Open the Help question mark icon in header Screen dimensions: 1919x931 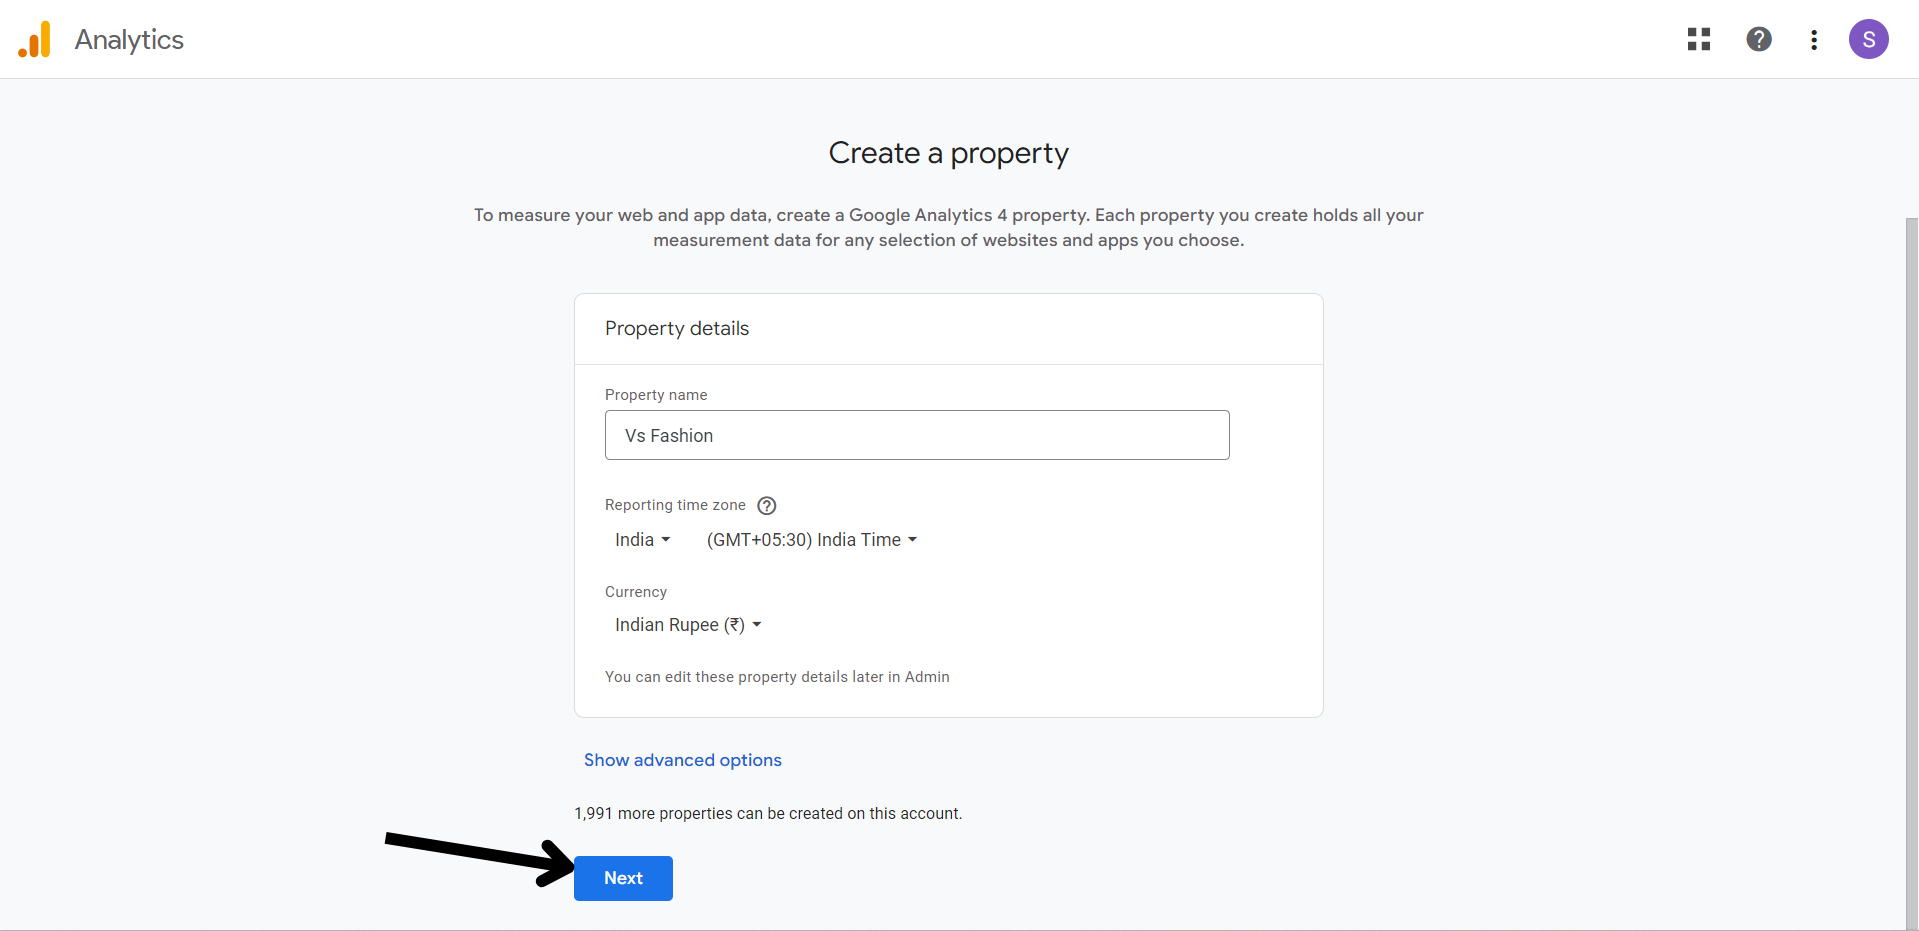click(x=1759, y=39)
